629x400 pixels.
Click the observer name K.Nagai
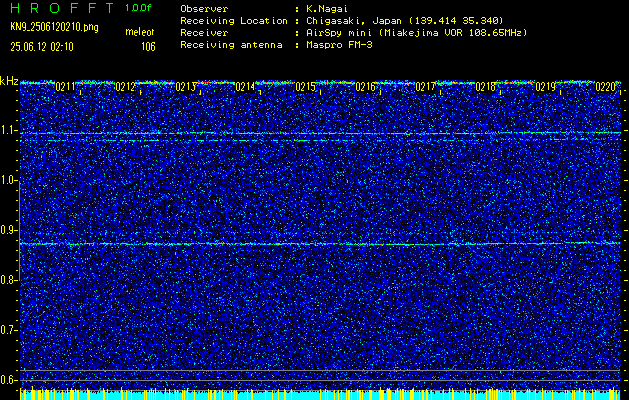326,8
